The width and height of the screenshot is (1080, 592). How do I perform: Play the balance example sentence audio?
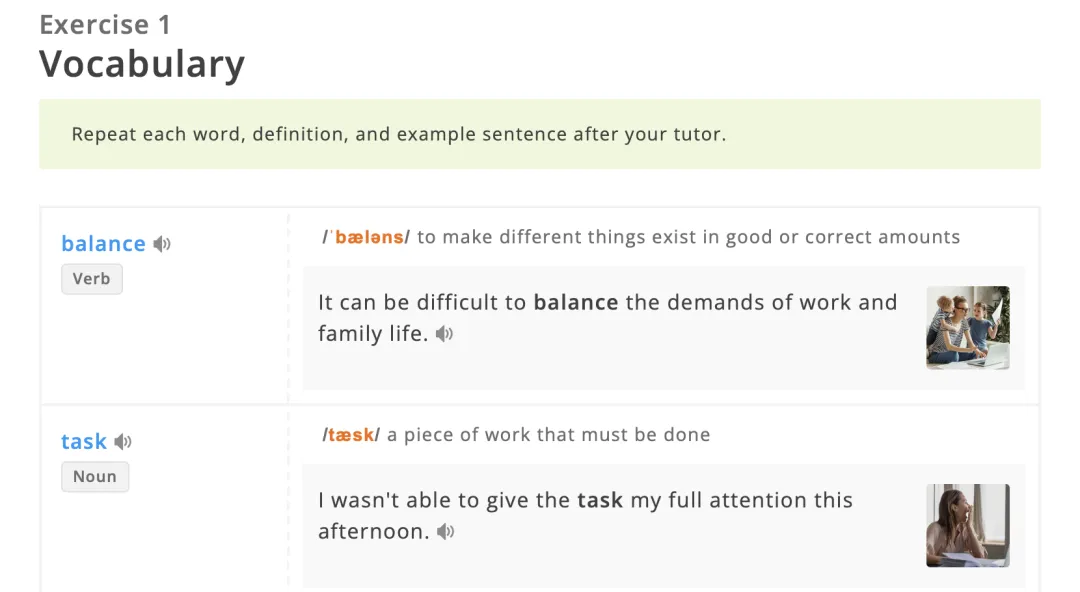(x=444, y=334)
